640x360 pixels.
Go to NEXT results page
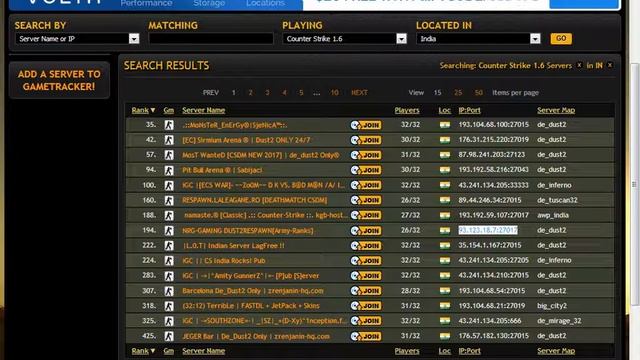359,93
